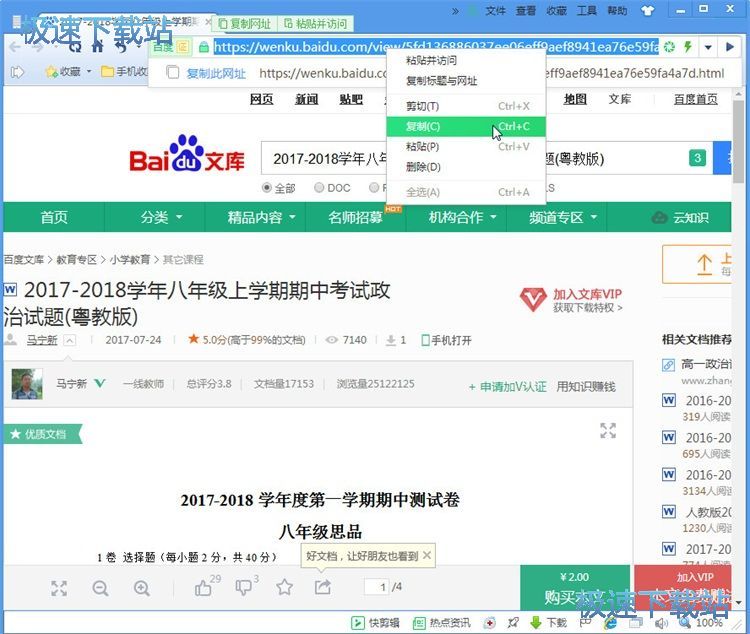Click the skin shirt icon in title bar

[647, 10]
